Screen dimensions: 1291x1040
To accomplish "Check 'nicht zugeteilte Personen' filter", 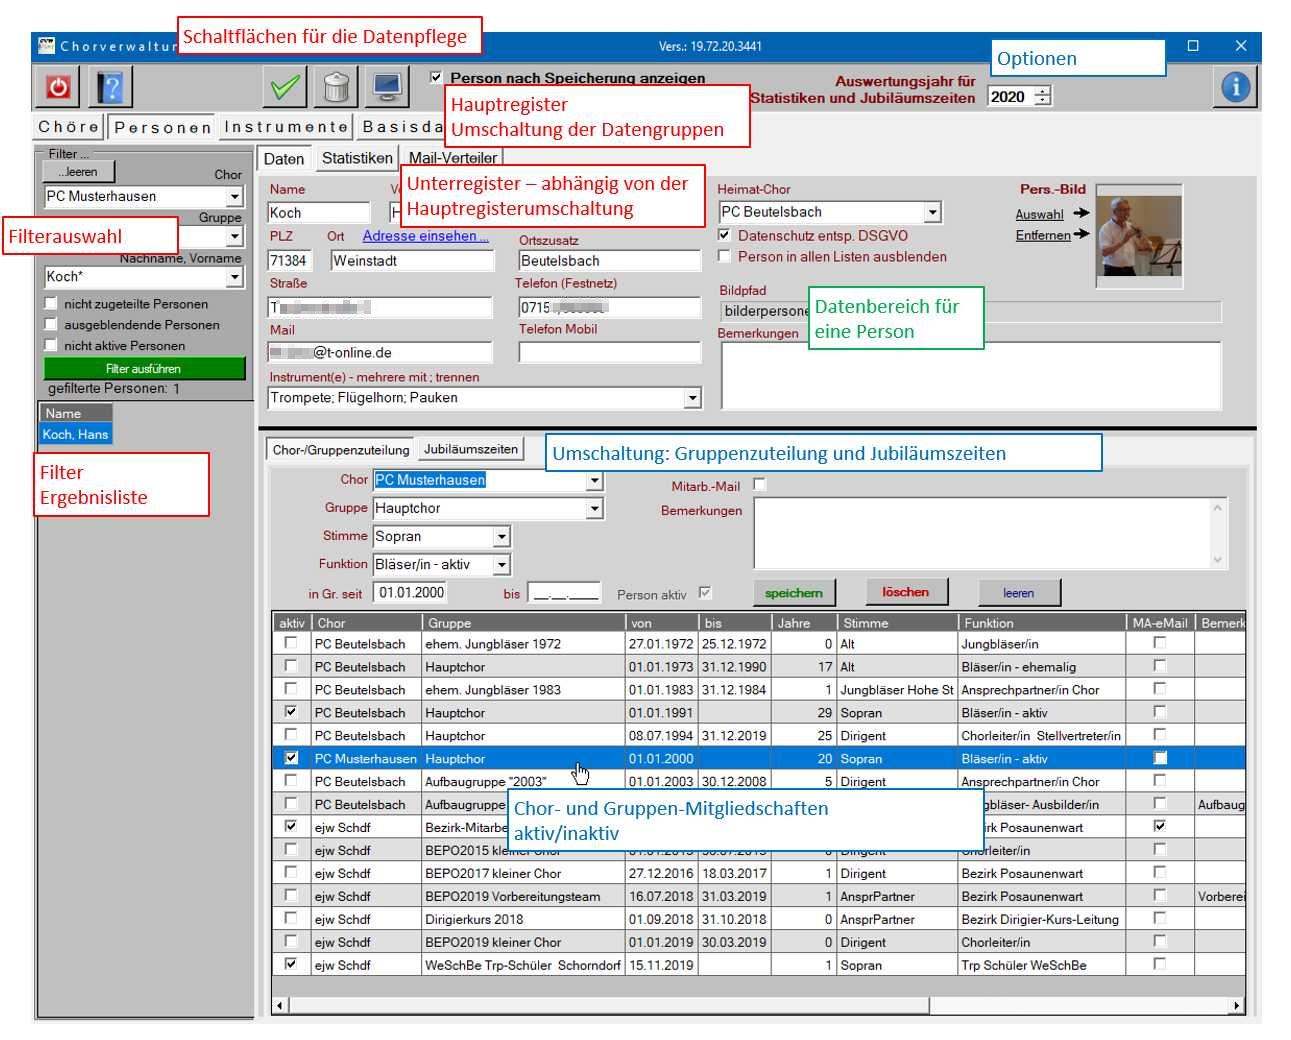I will [51, 303].
